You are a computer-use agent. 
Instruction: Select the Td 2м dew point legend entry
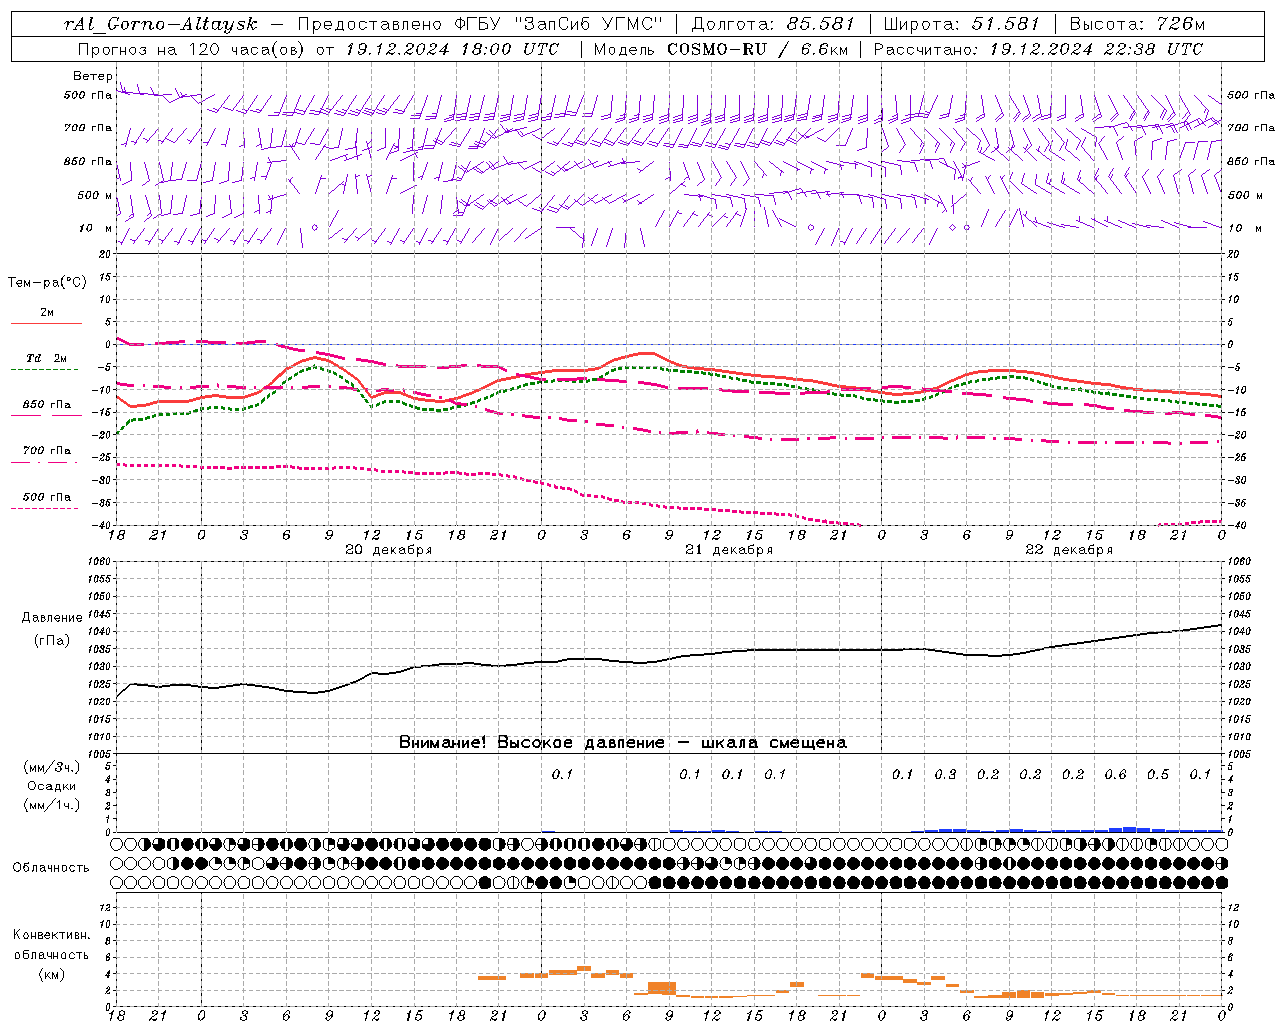pyautogui.click(x=47, y=358)
